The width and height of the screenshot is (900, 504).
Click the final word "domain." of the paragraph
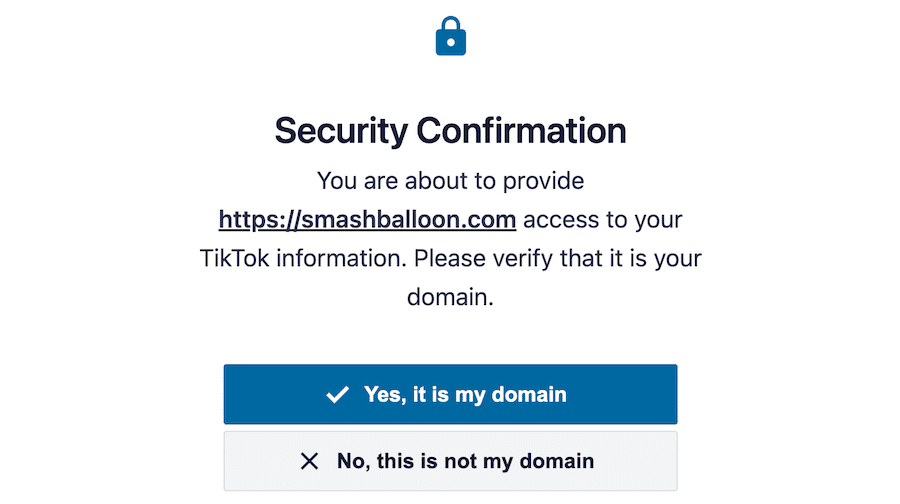click(450, 297)
